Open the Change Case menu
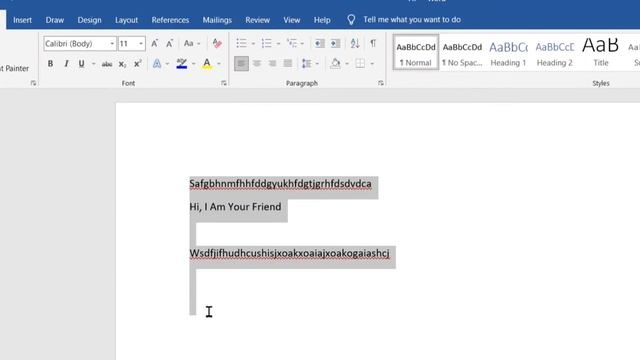Image resolution: width=640 pixels, height=360 pixels. pyautogui.click(x=192, y=43)
